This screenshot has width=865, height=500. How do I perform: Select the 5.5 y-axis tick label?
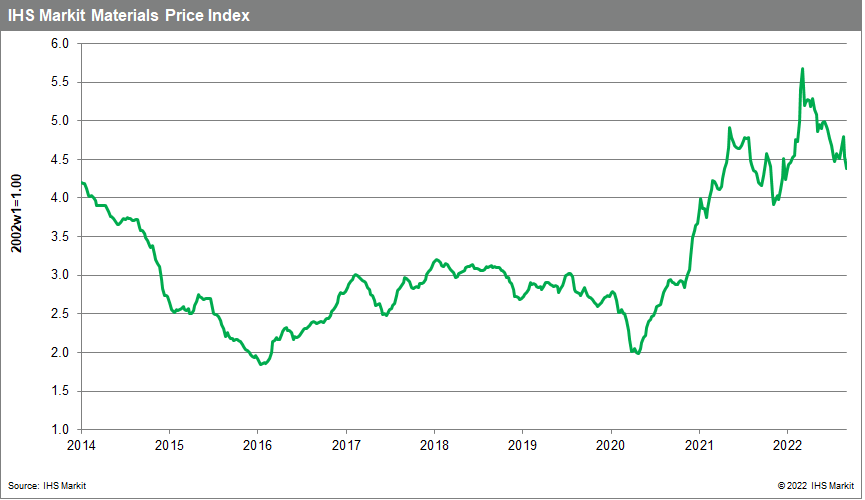59,83
